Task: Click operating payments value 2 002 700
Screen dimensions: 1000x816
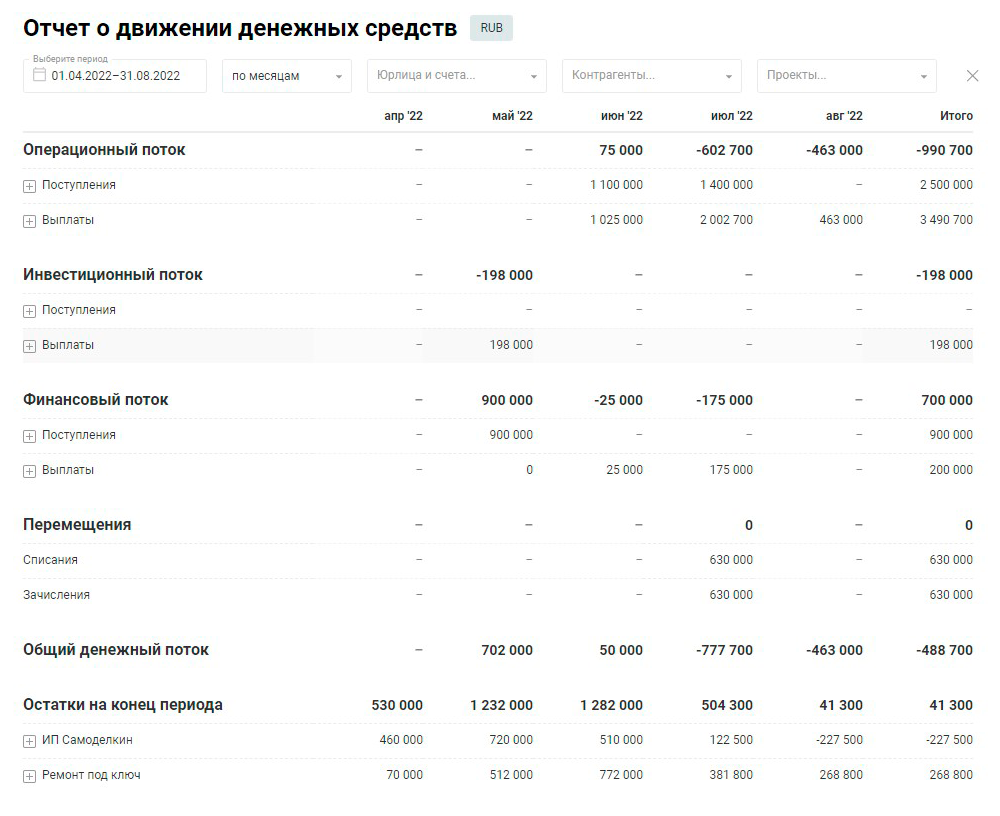Action: pos(726,220)
